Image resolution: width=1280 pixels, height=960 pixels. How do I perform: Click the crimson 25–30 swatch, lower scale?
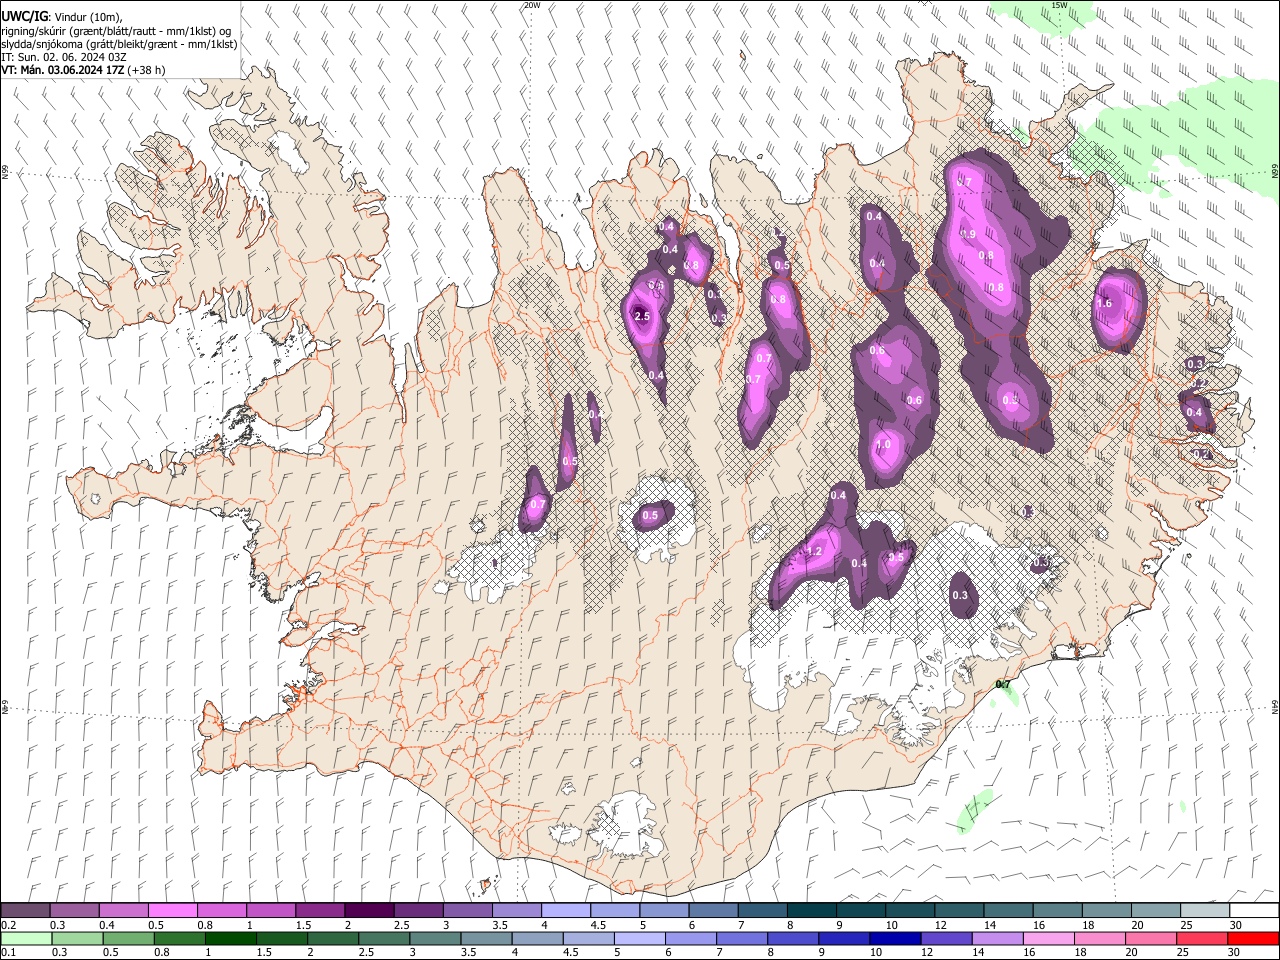pos(1200,938)
